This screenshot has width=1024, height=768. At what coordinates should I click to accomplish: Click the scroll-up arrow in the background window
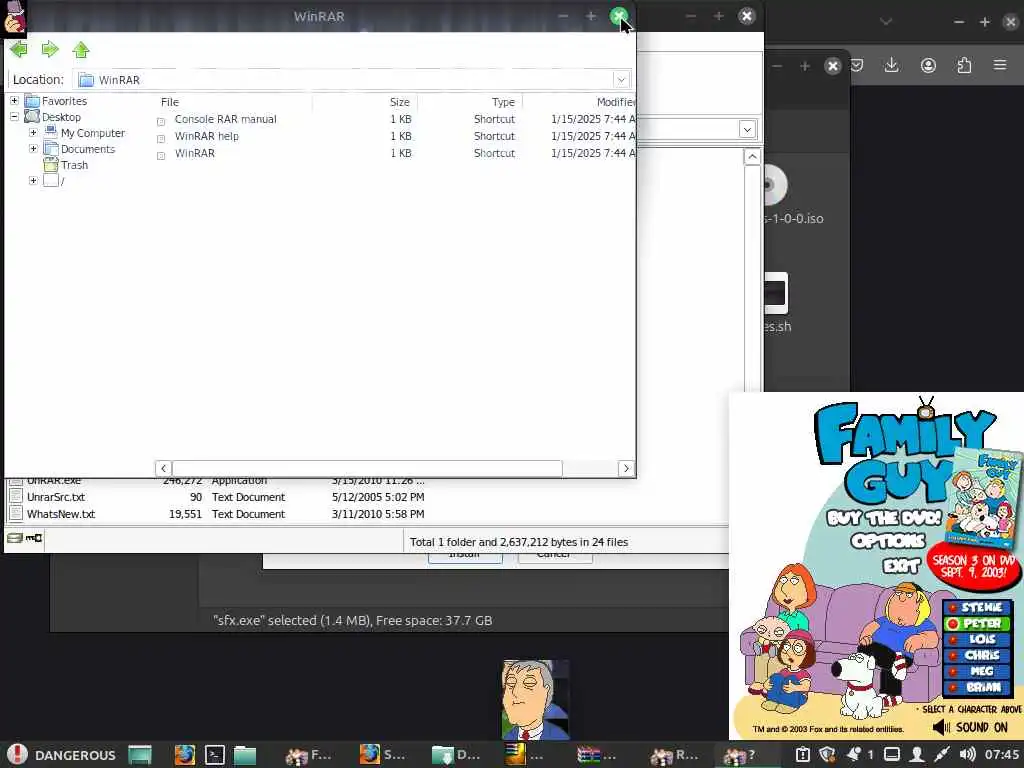752,157
